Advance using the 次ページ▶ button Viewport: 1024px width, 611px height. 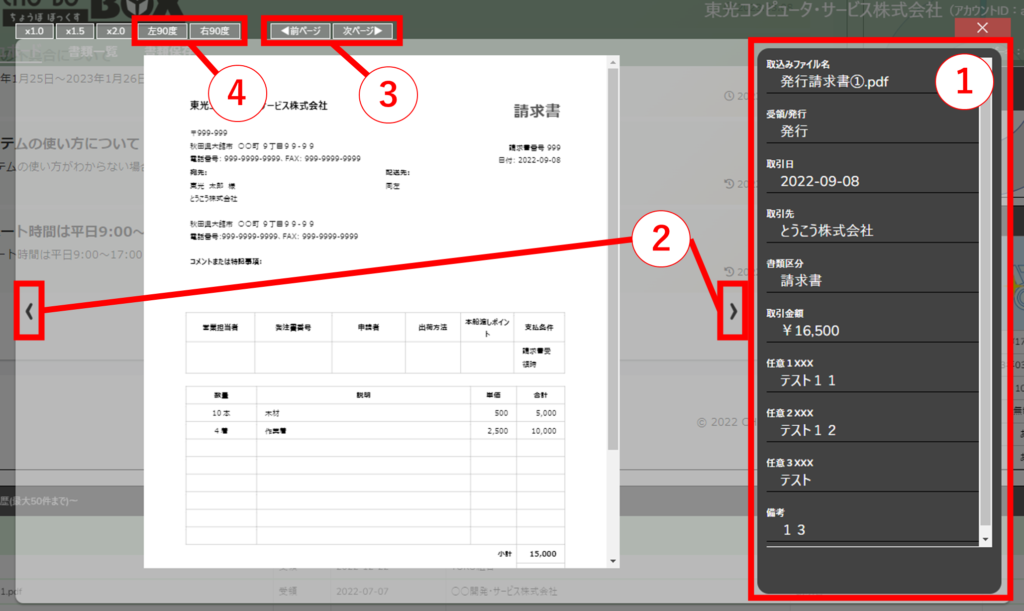[361, 31]
